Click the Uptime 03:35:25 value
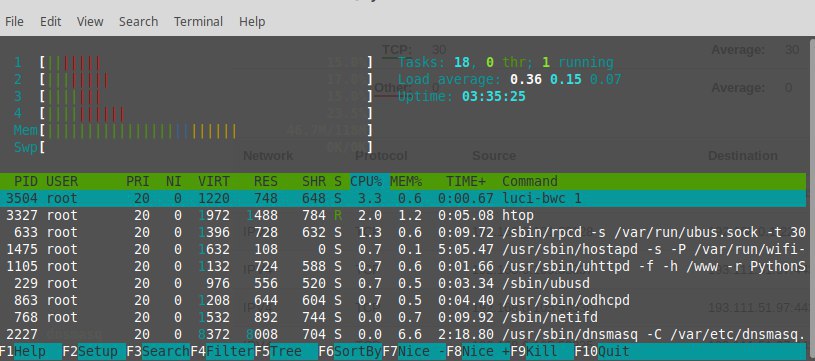The image size is (815, 361). [x=493, y=97]
